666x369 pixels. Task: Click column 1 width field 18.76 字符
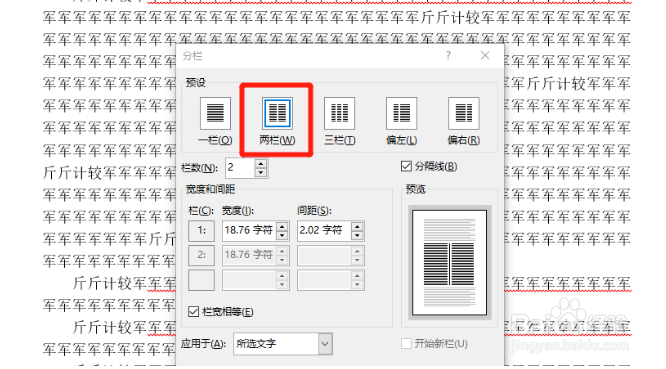(250, 231)
